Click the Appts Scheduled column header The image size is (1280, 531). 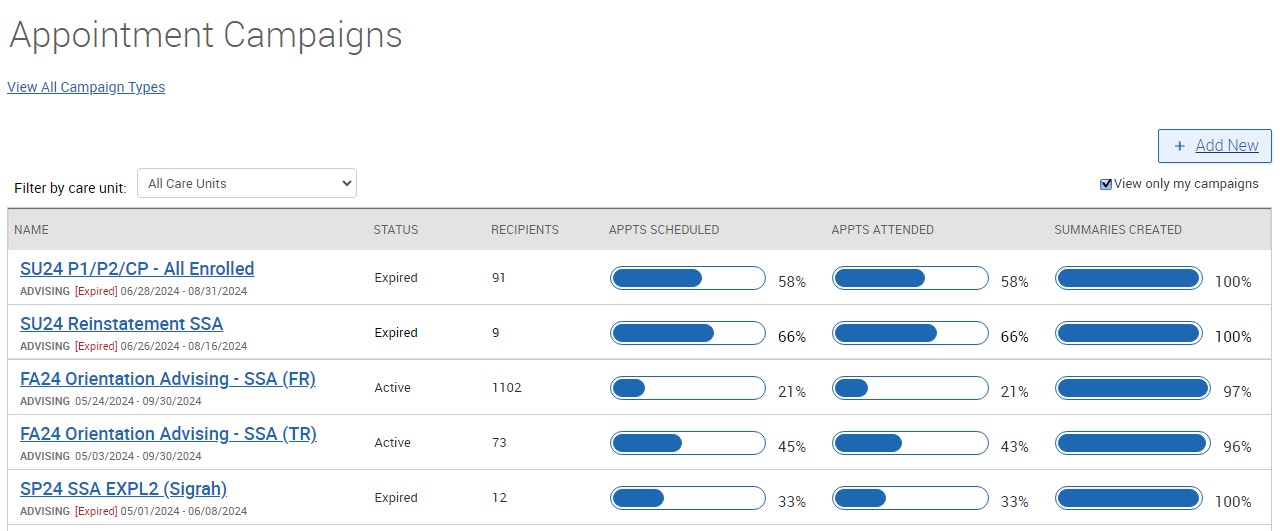pos(663,230)
